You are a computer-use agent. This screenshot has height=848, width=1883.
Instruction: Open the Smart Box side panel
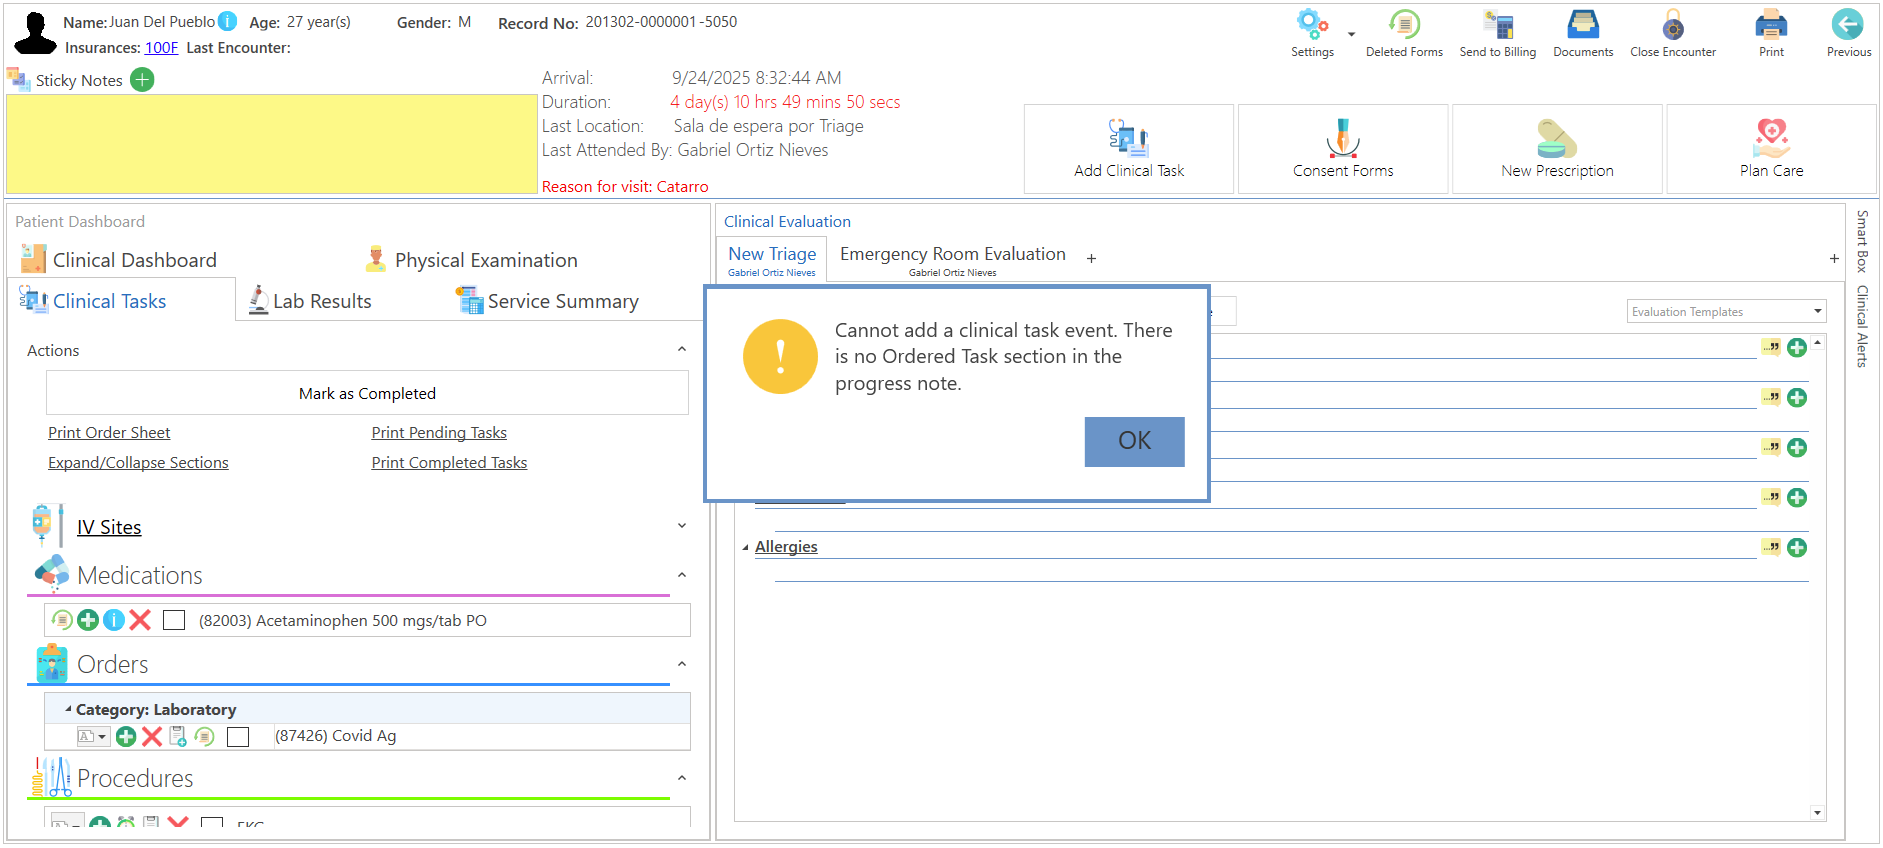click(x=1862, y=241)
